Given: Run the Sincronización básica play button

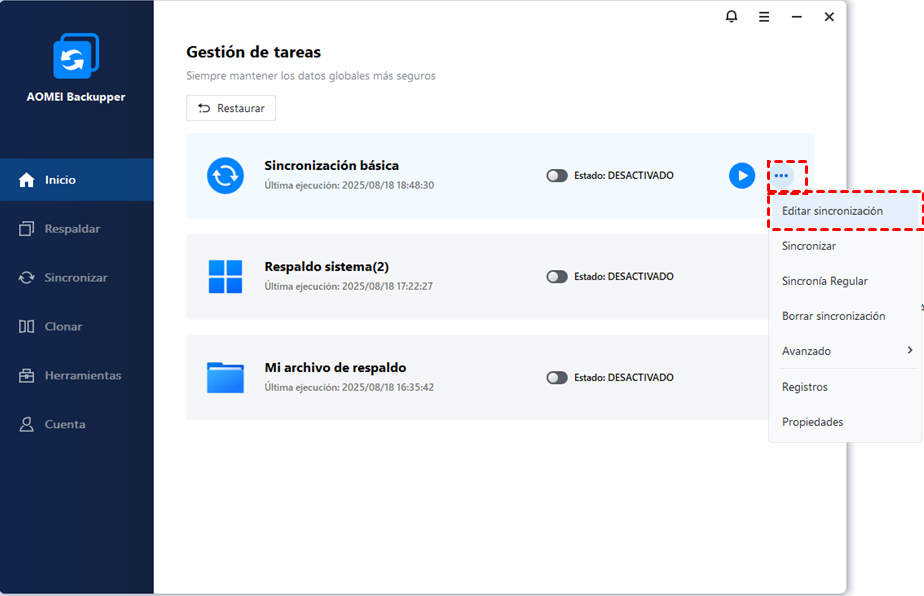Looking at the screenshot, I should [x=741, y=176].
